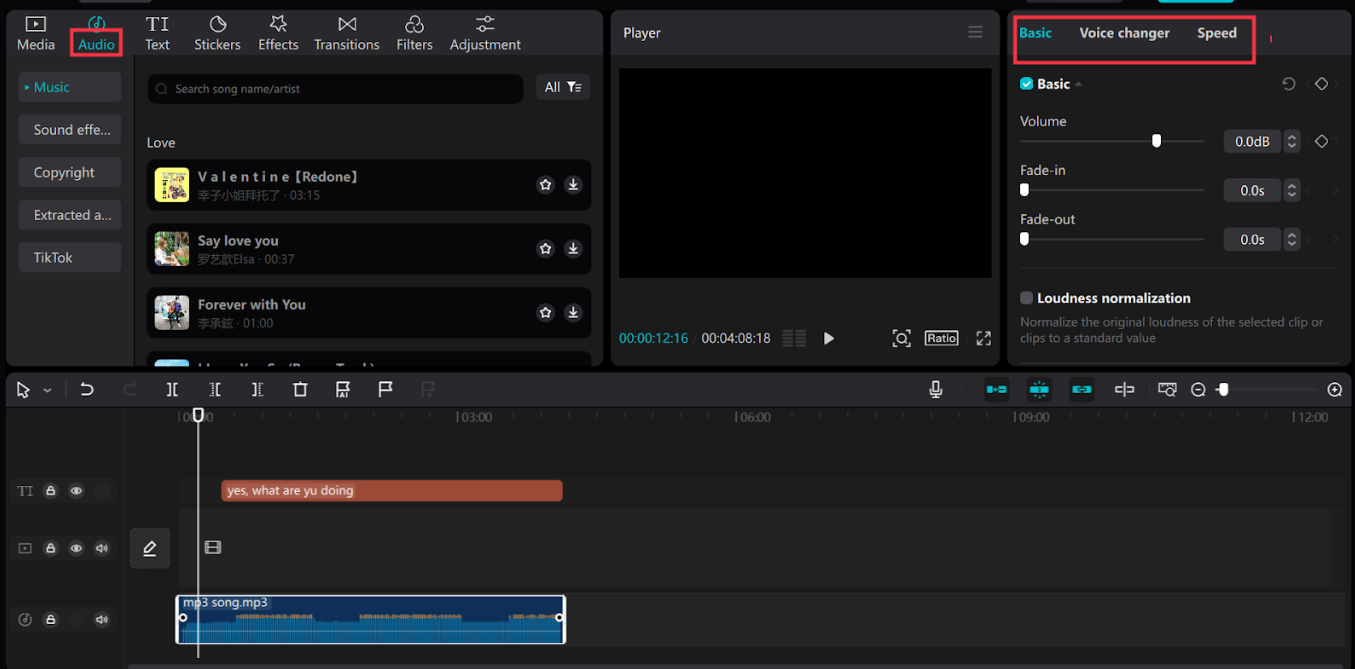Zoom in the timeline
The width and height of the screenshot is (1355, 669).
click(1334, 390)
